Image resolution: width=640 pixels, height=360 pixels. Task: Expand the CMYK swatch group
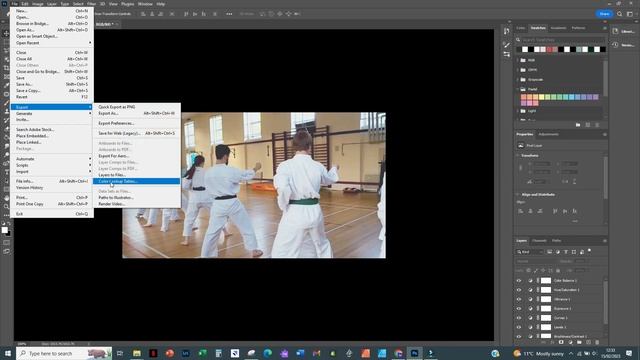pyautogui.click(x=518, y=70)
